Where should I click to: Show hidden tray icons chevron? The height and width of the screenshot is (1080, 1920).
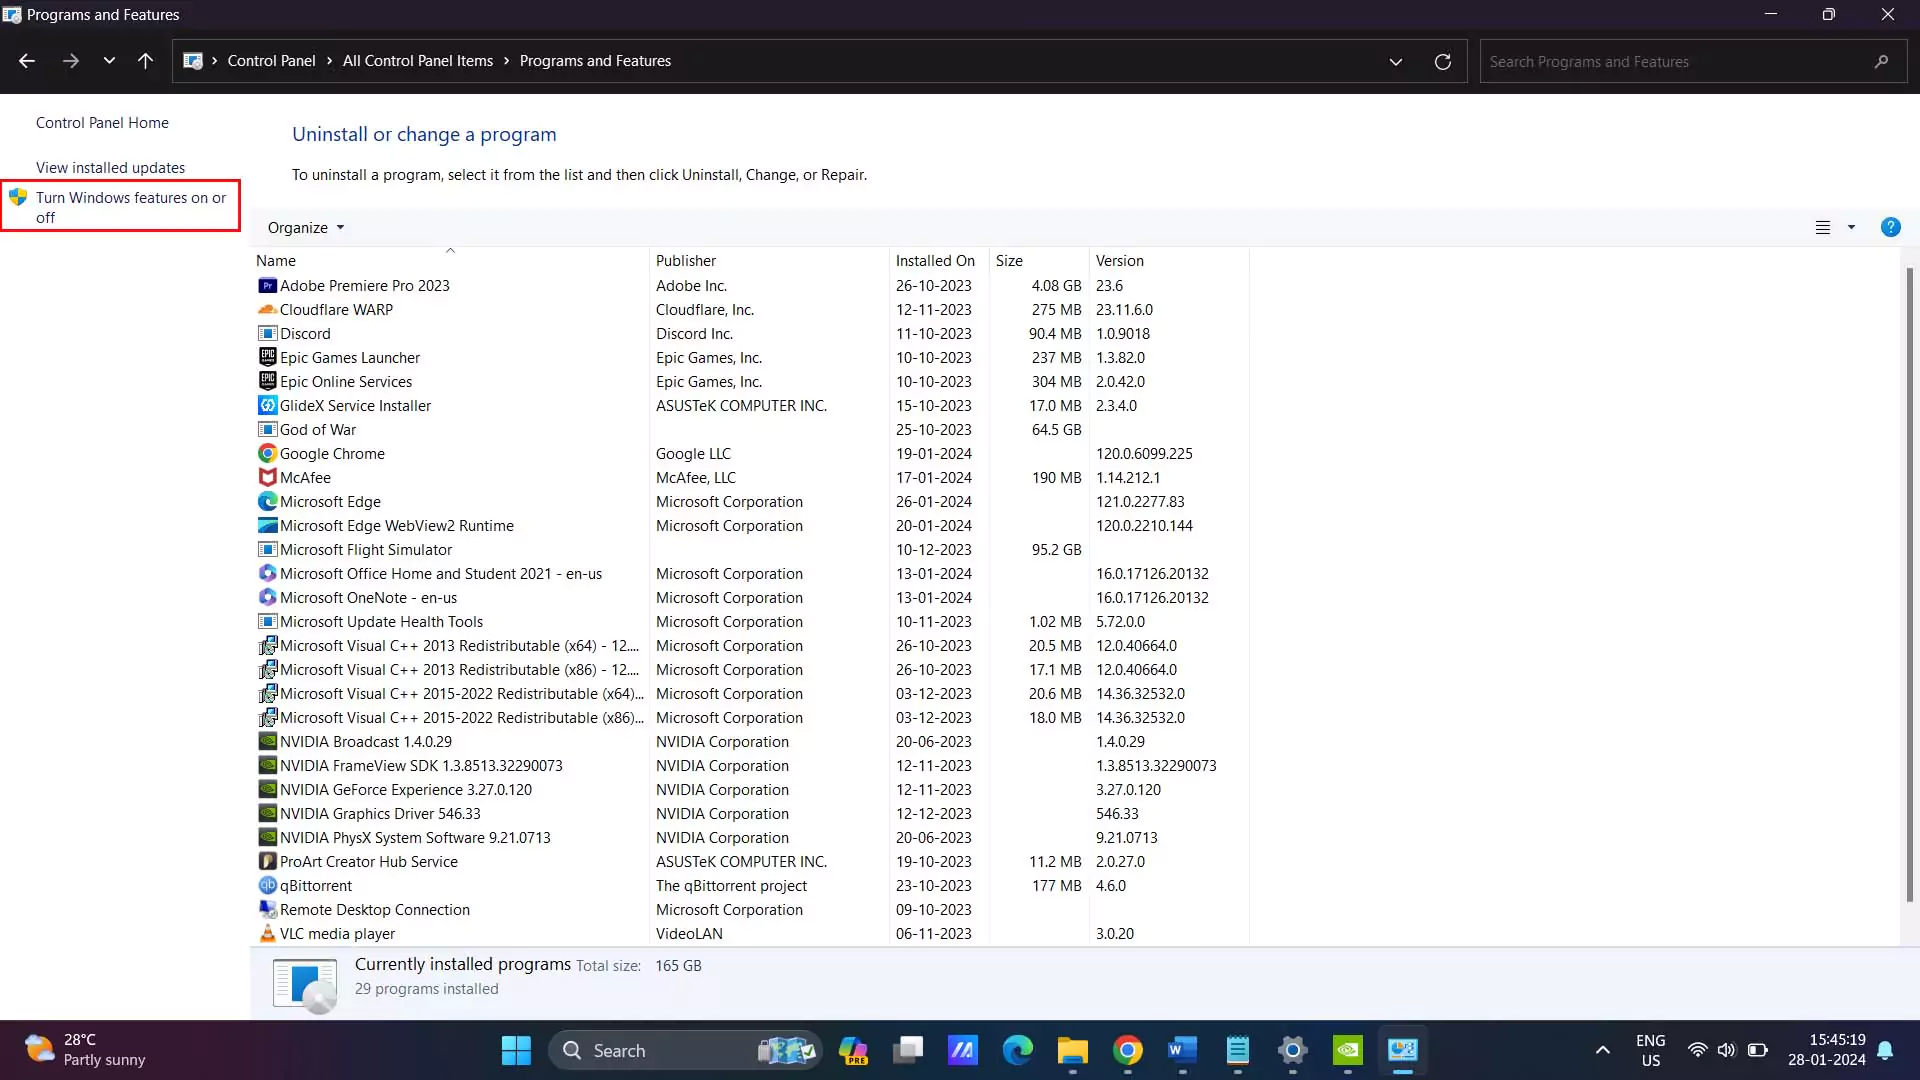(1602, 1051)
